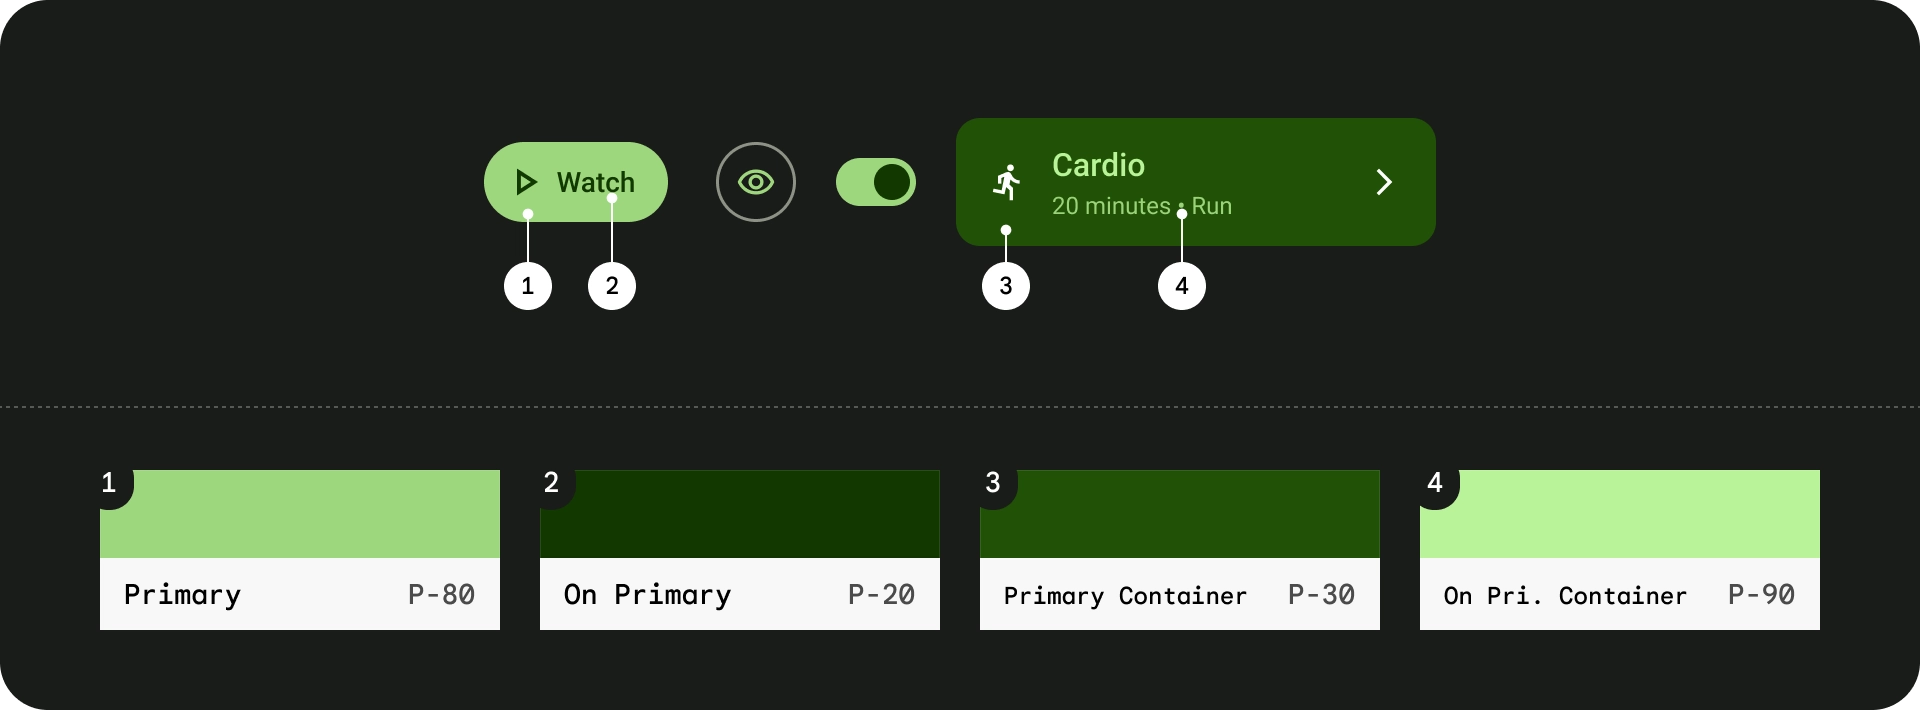Select the Cardio card title
The width and height of the screenshot is (1920, 710).
pyautogui.click(x=1098, y=165)
